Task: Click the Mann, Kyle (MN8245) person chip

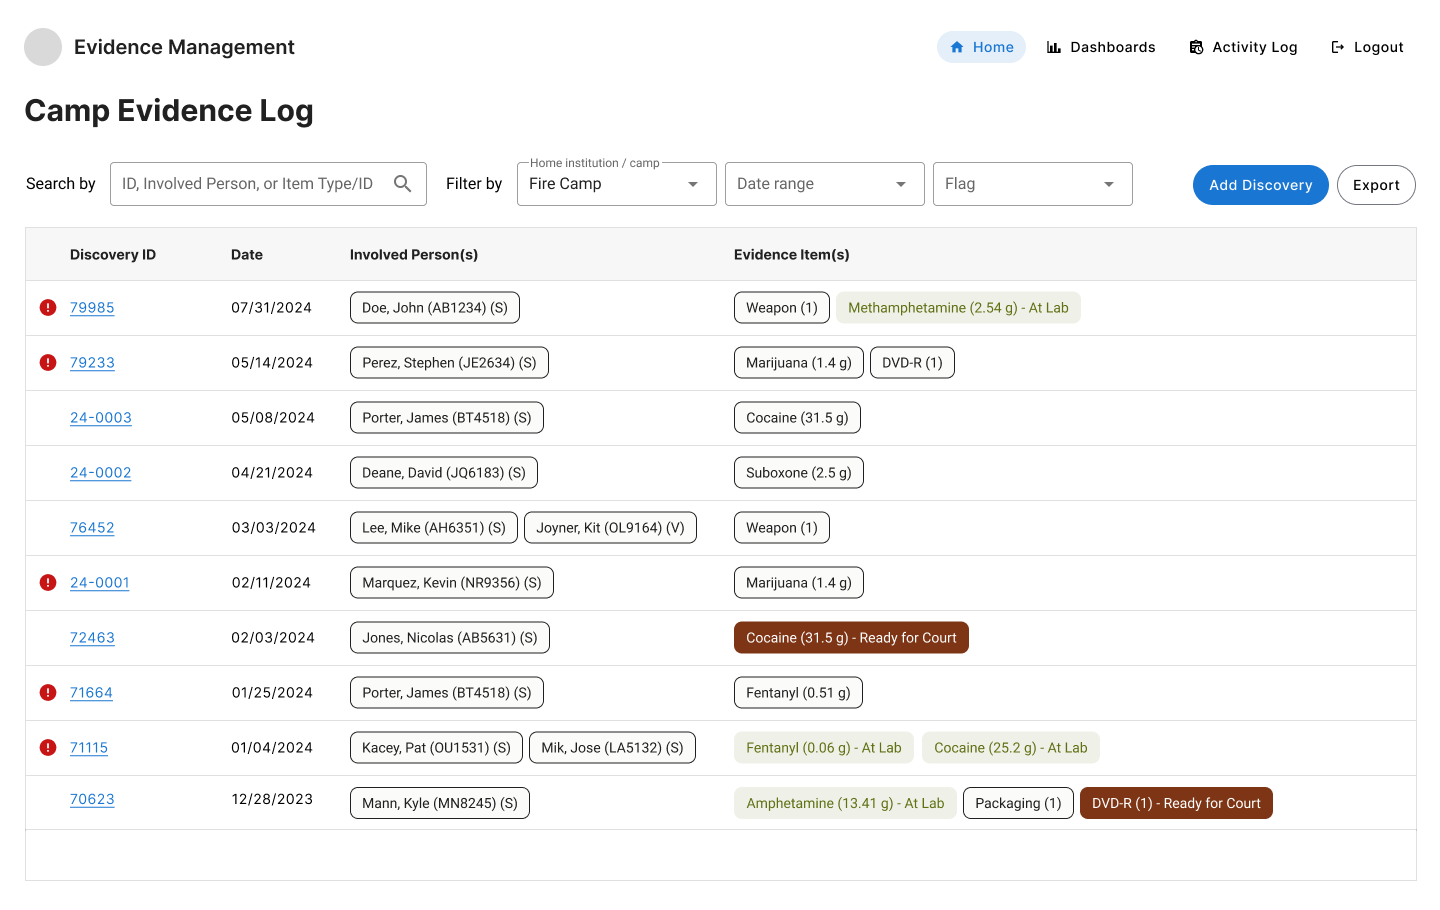Action: pyautogui.click(x=440, y=803)
